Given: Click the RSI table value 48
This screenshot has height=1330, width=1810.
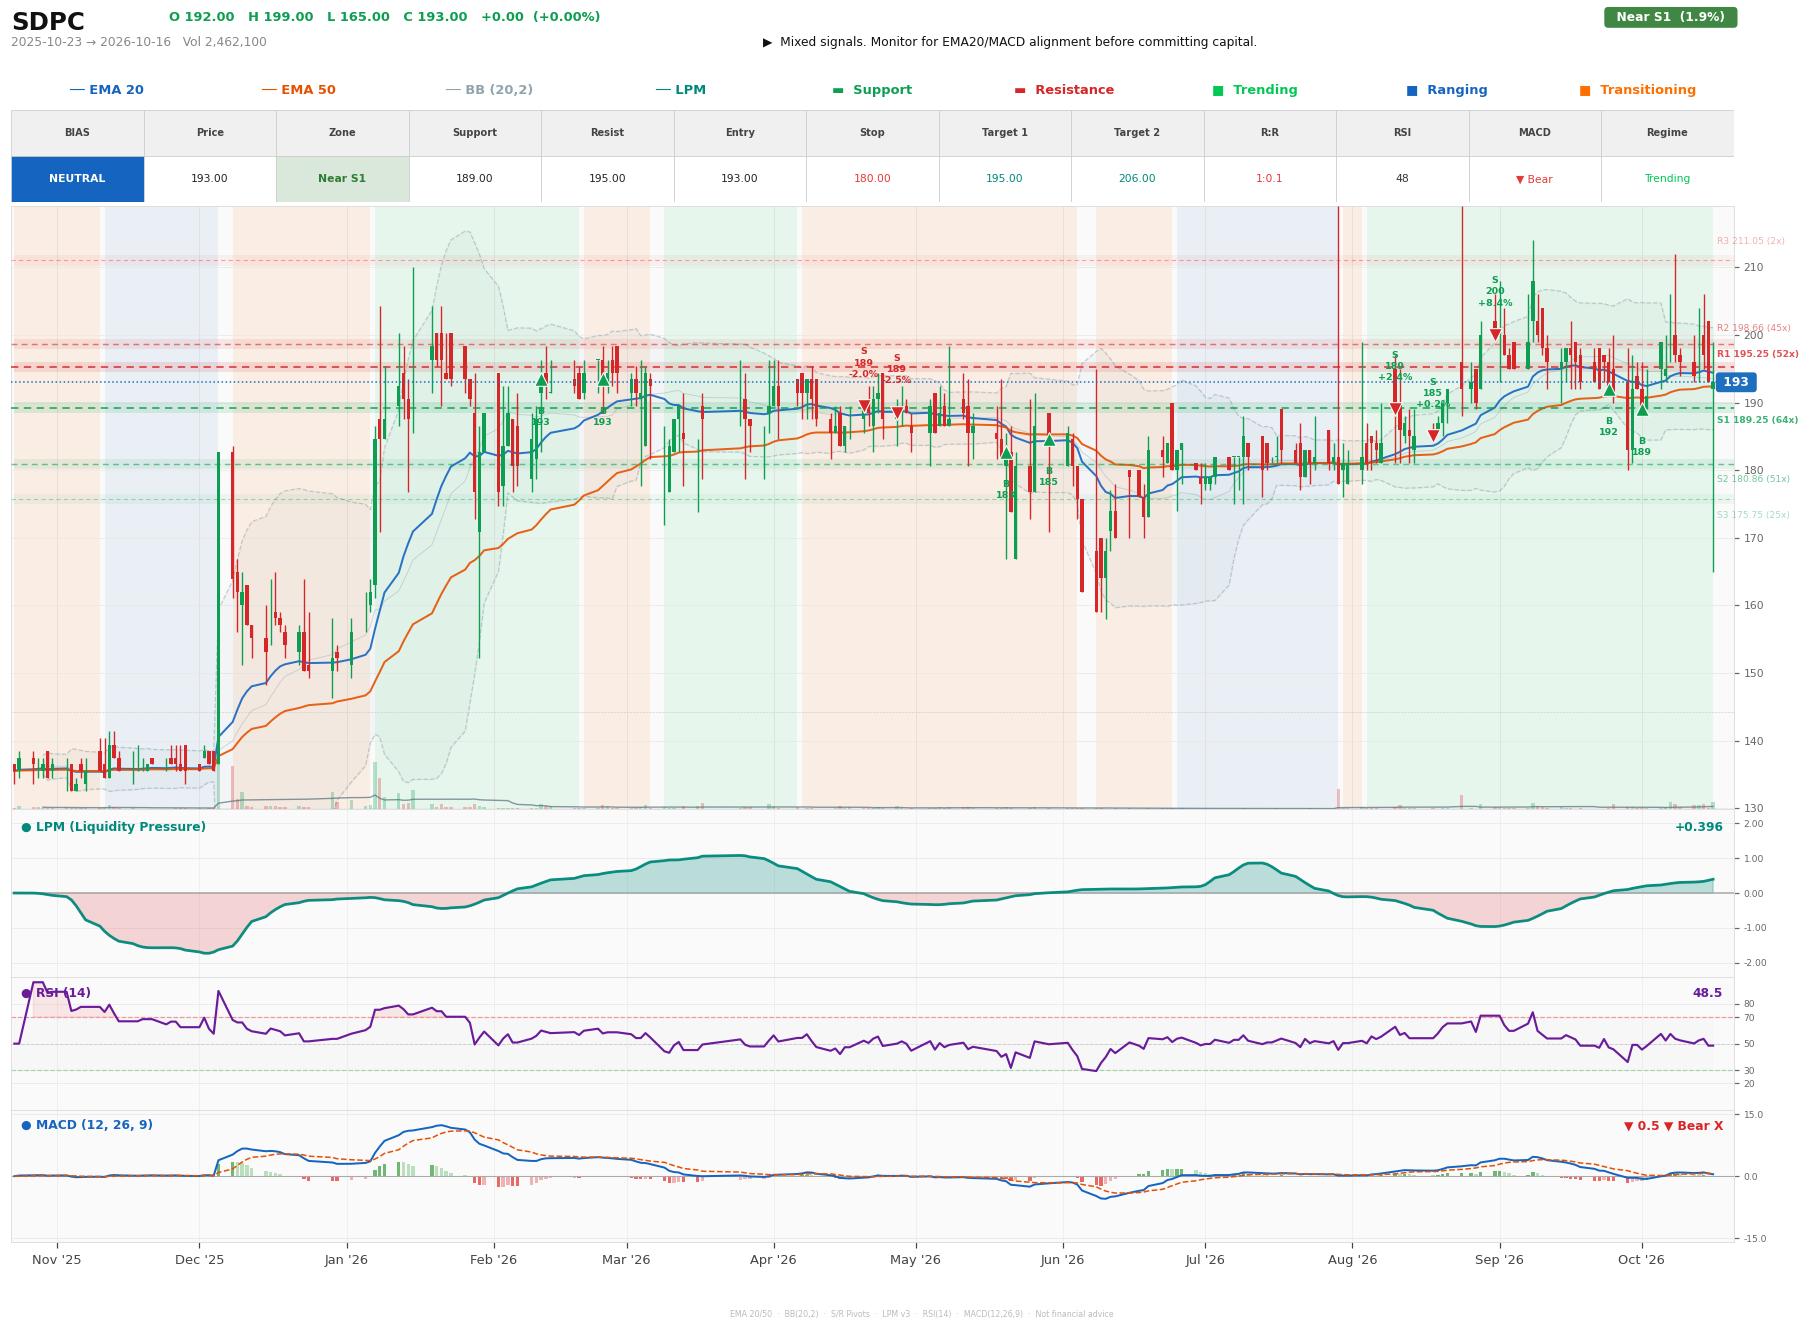Looking at the screenshot, I should (x=1402, y=179).
